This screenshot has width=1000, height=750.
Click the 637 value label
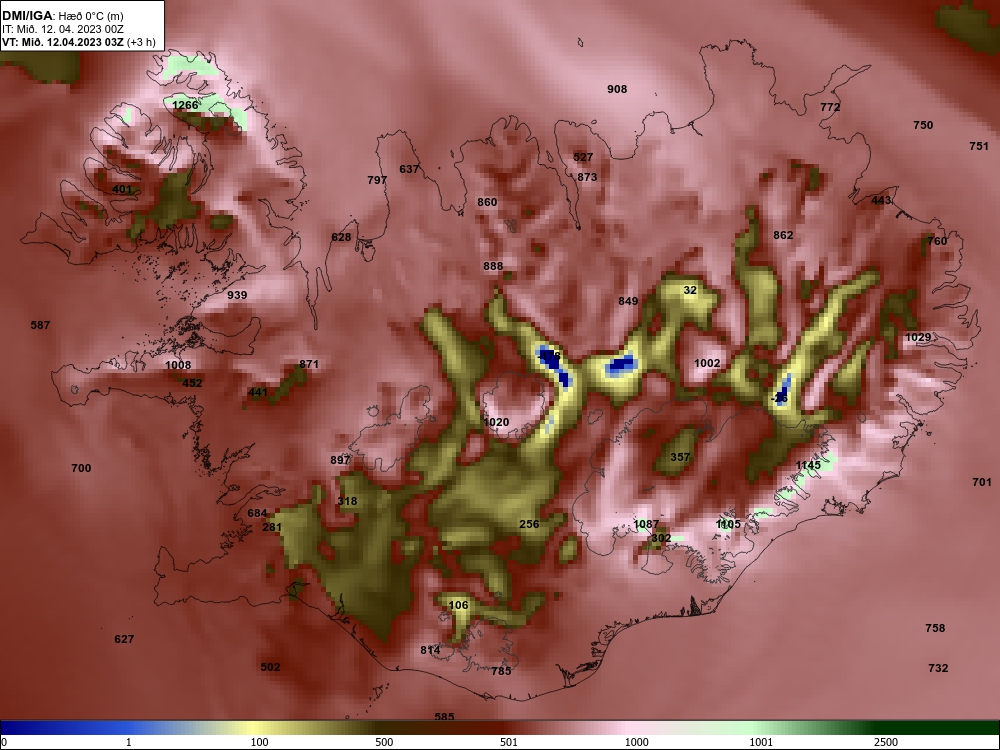409,169
